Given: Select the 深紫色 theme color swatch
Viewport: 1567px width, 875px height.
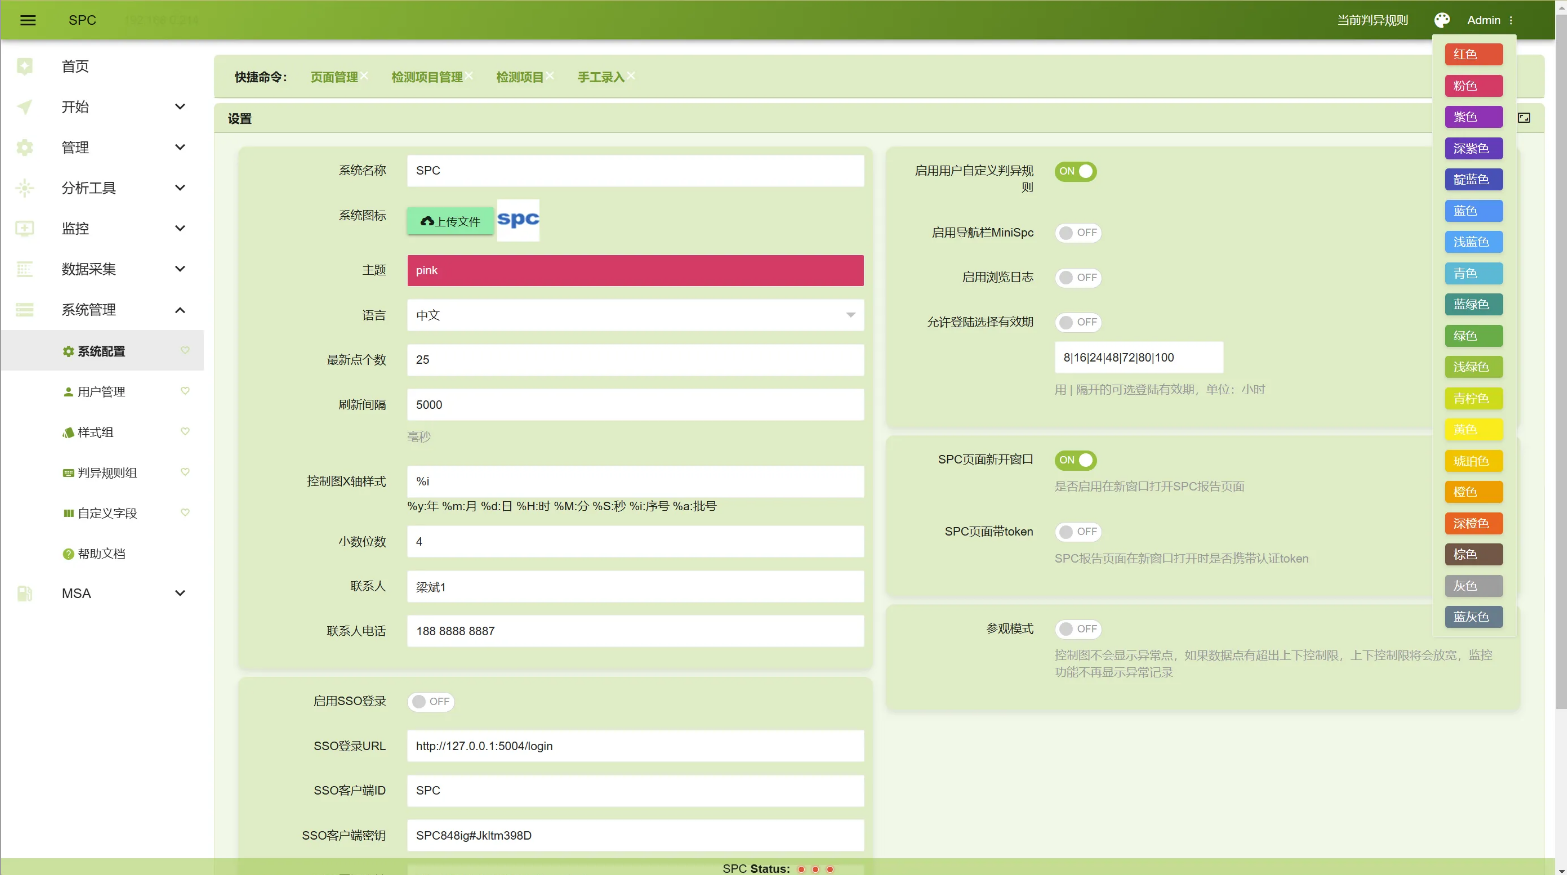Looking at the screenshot, I should point(1473,148).
